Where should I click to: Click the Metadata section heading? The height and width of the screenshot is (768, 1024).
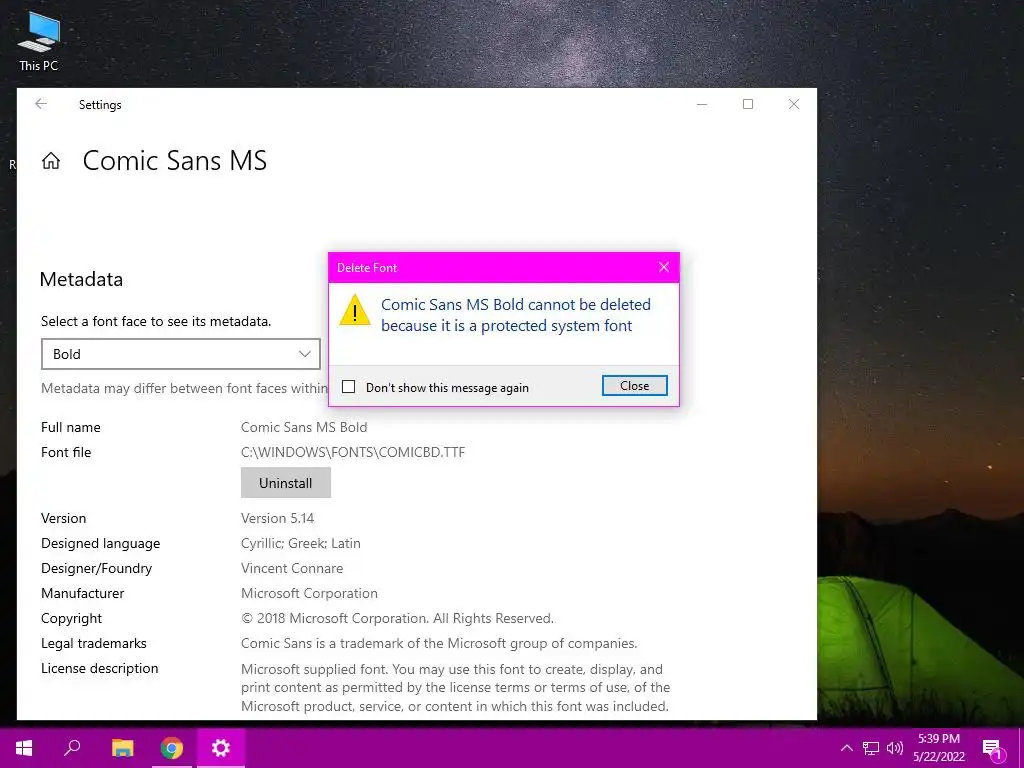click(81, 280)
